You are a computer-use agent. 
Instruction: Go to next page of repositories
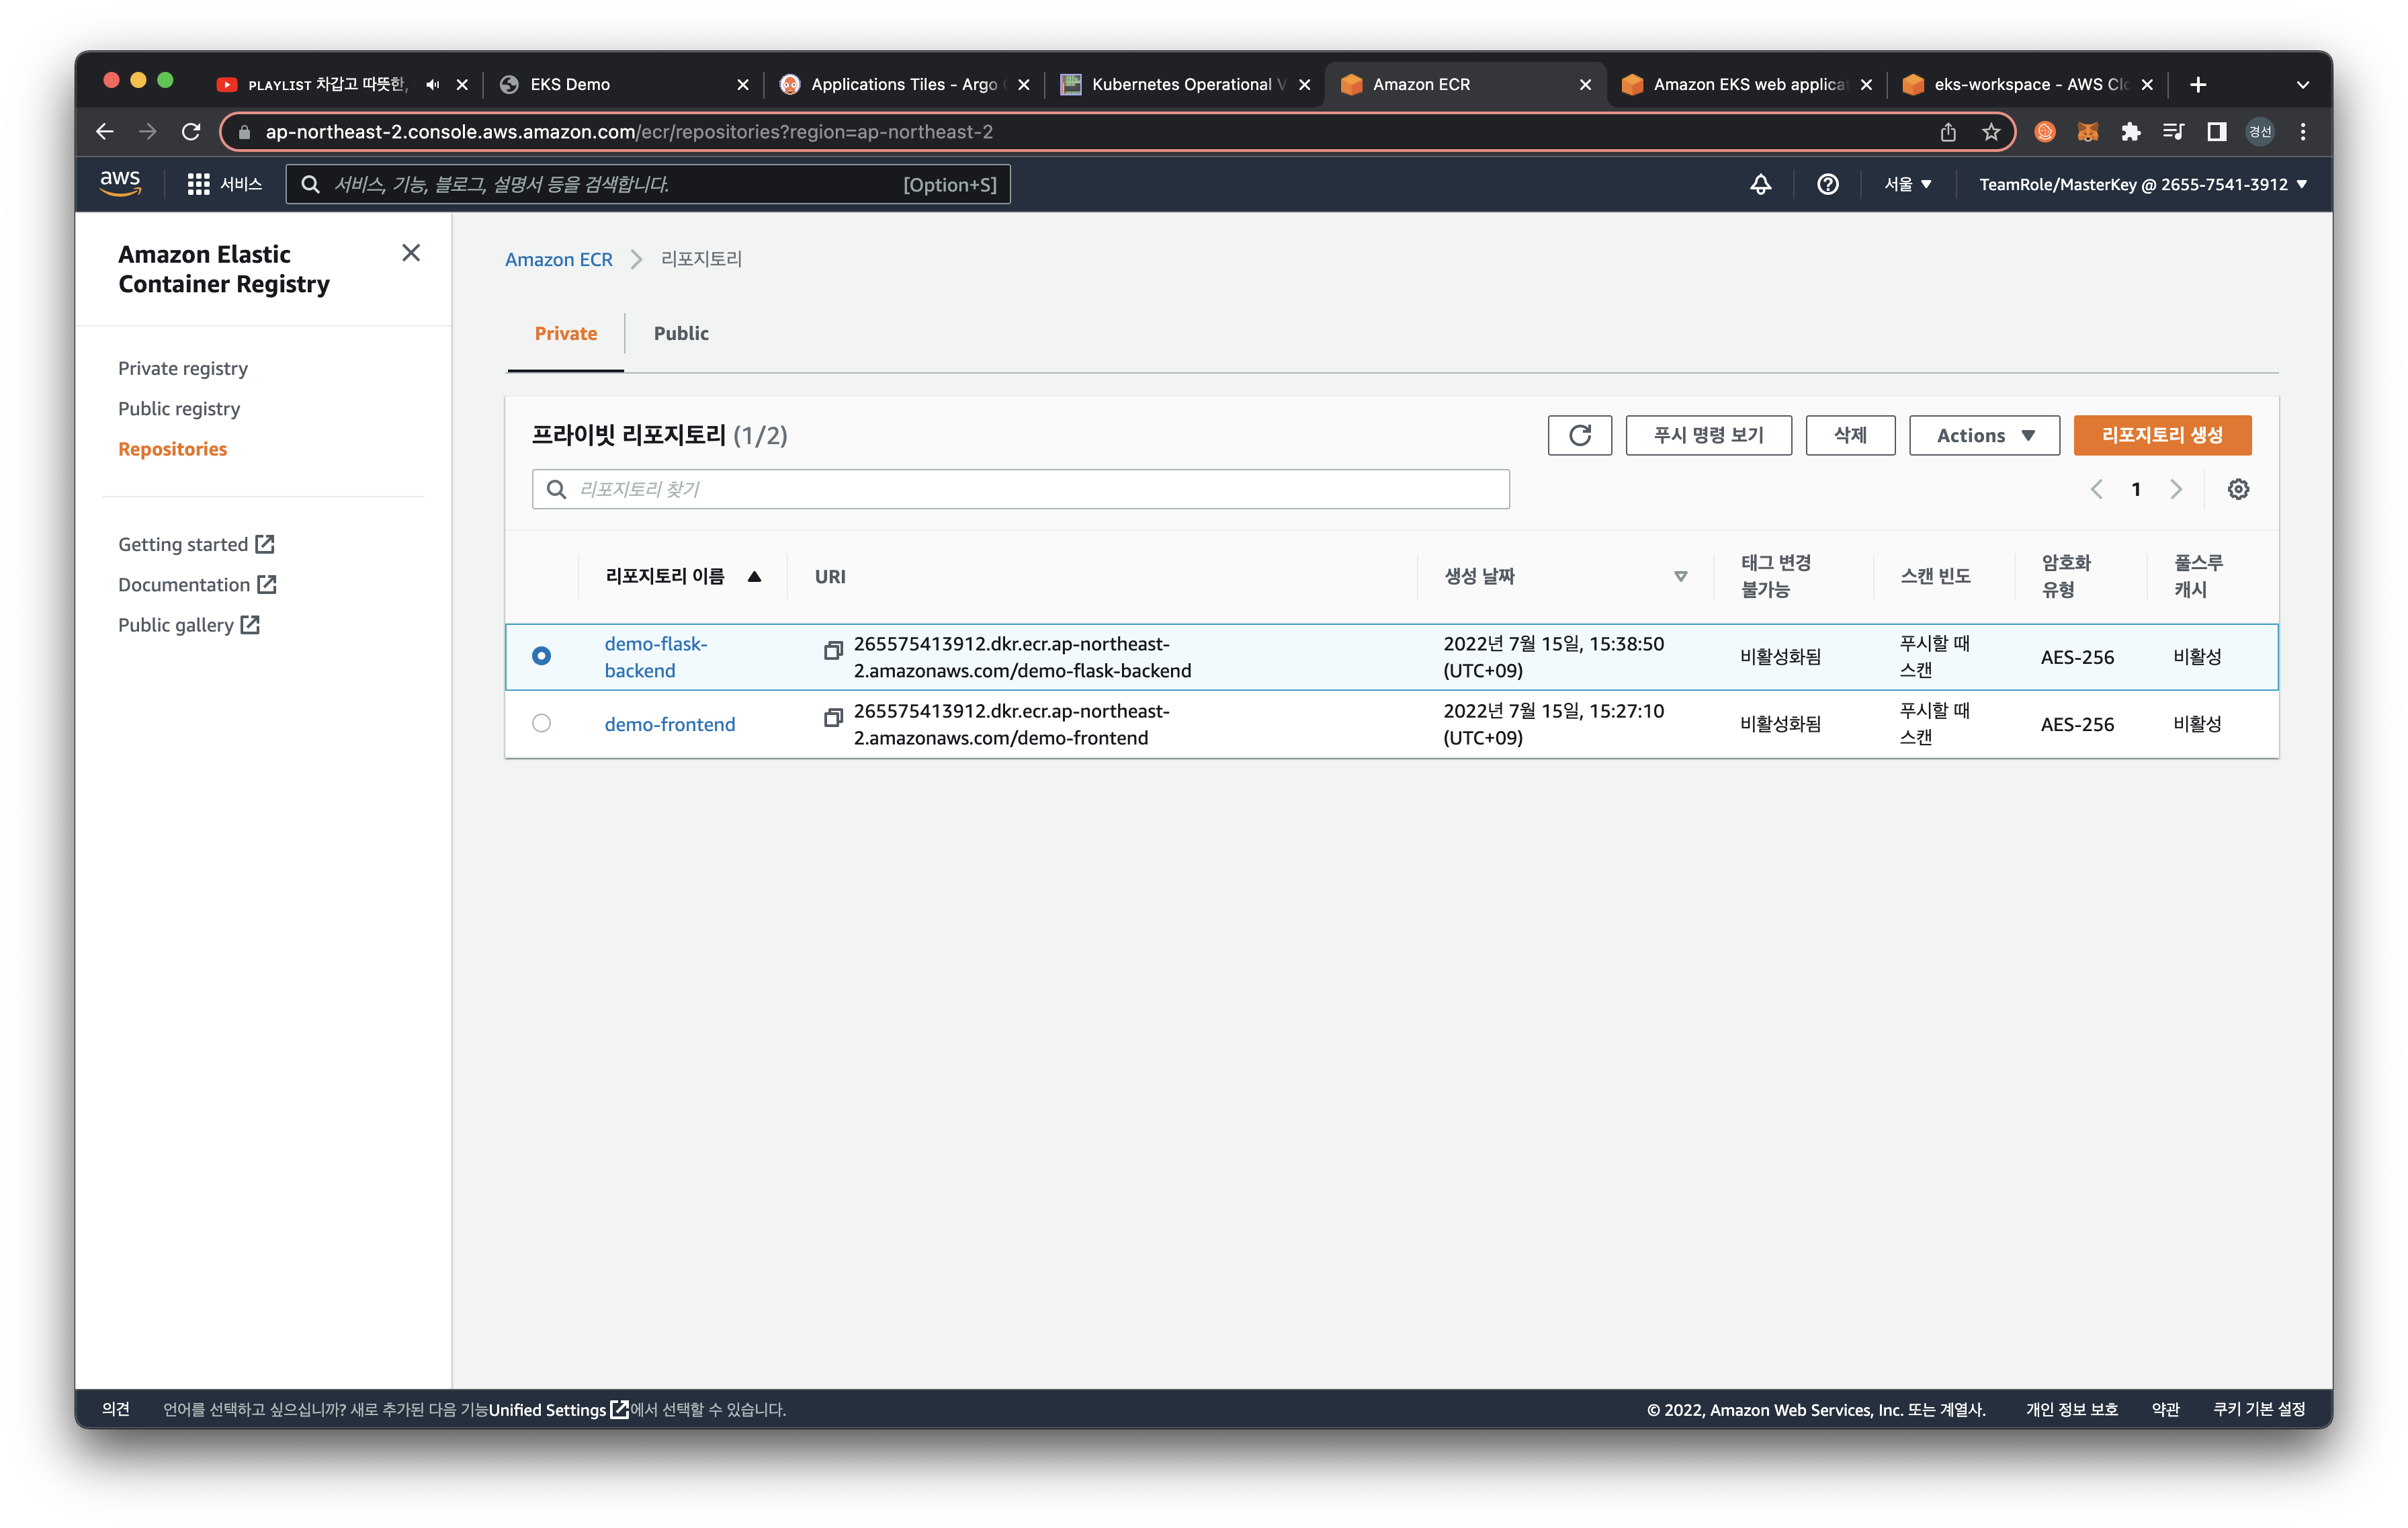click(2176, 489)
